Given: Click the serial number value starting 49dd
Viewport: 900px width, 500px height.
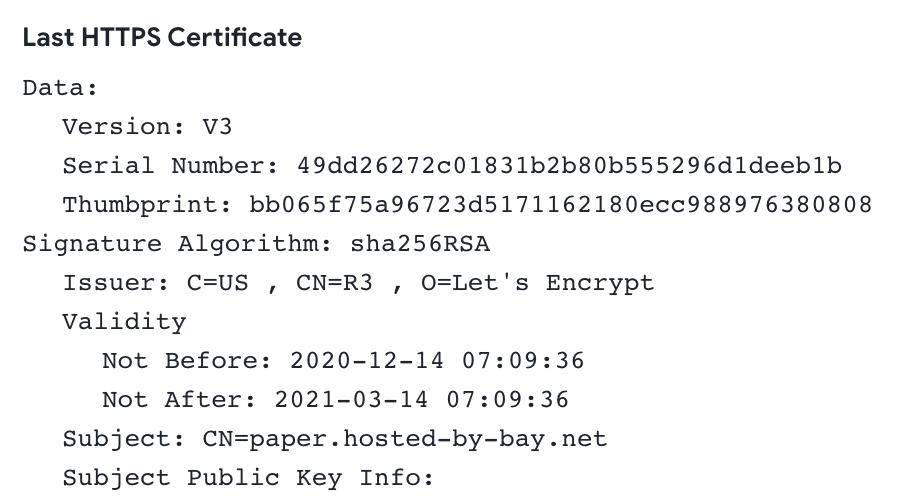Looking at the screenshot, I should click(569, 166).
